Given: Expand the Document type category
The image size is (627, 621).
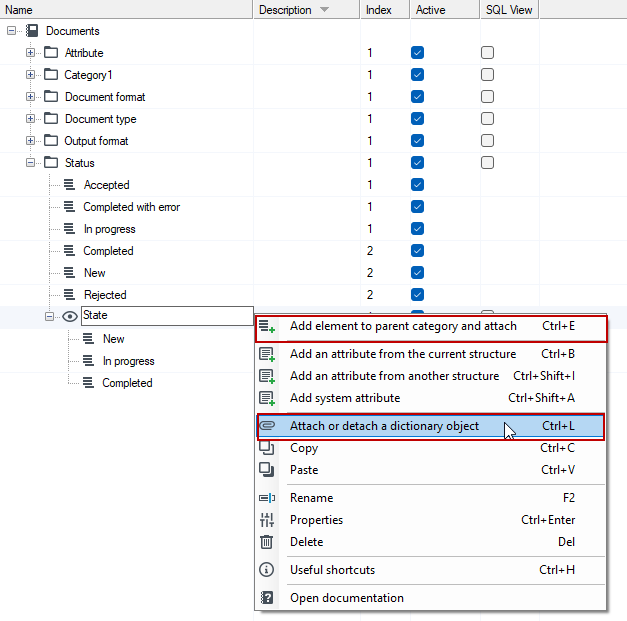Looking at the screenshot, I should coord(30,118).
